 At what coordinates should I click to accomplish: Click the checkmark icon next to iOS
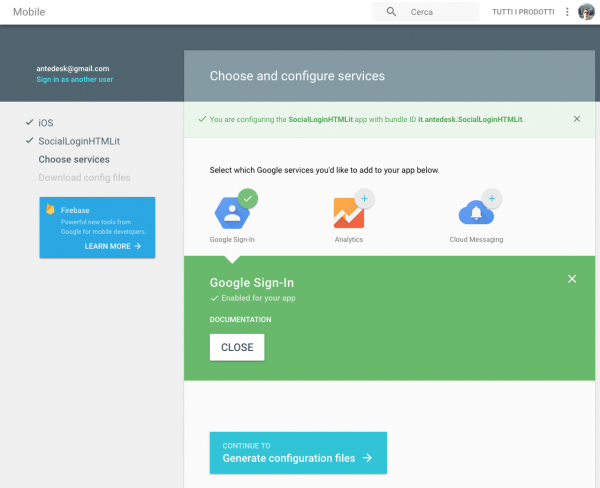[29, 122]
